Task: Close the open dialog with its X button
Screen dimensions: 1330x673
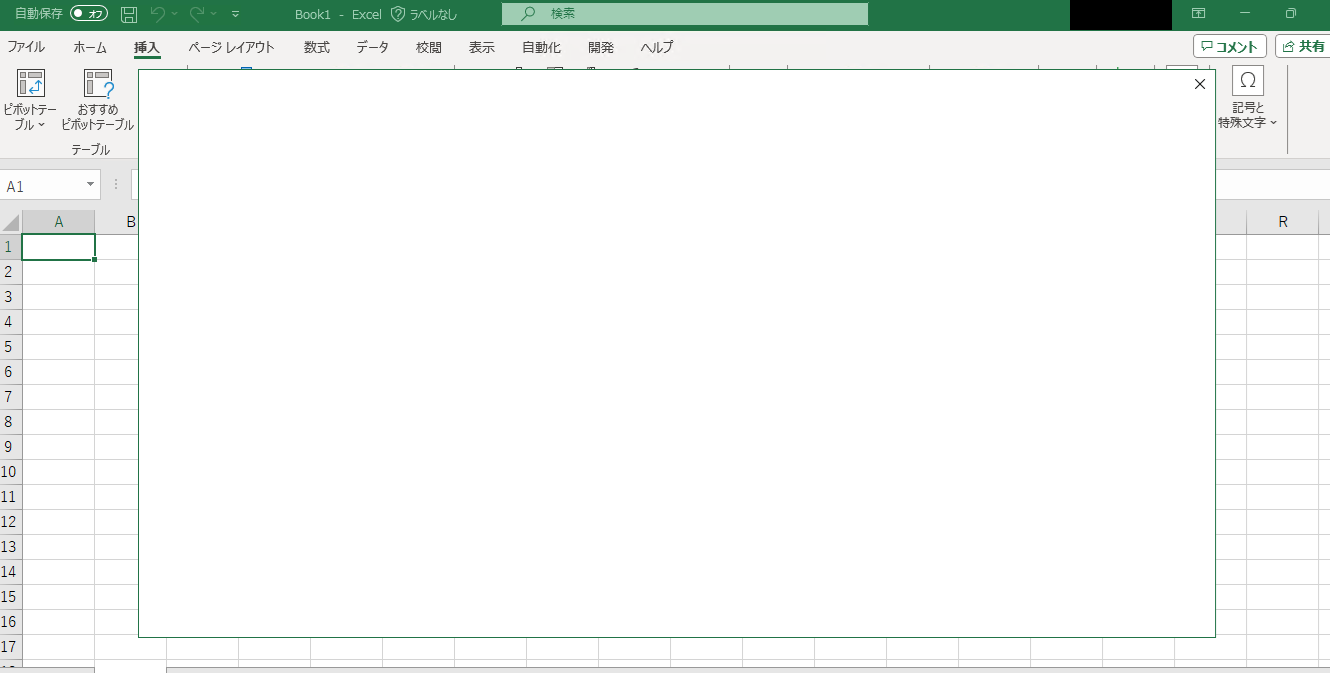Action: tap(1199, 84)
